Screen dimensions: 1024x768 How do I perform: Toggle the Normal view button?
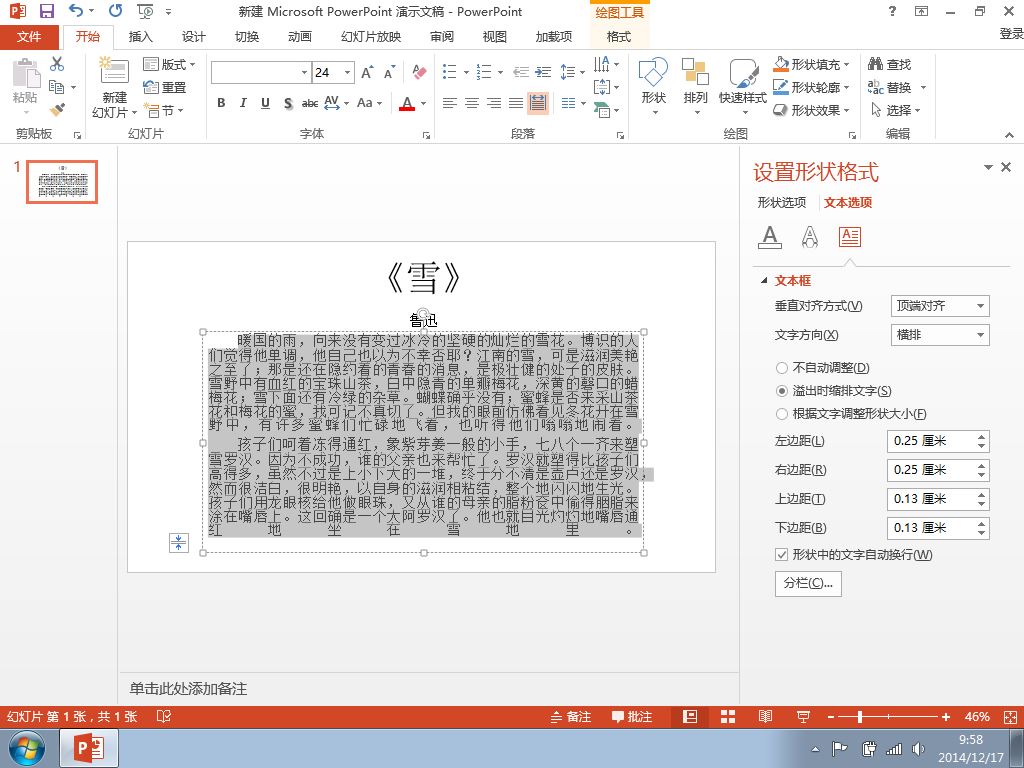tap(690, 716)
